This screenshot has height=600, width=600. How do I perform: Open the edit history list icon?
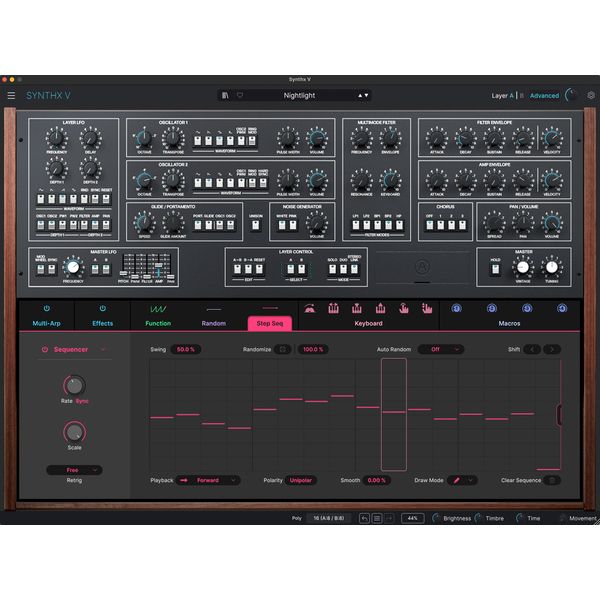[x=377, y=518]
